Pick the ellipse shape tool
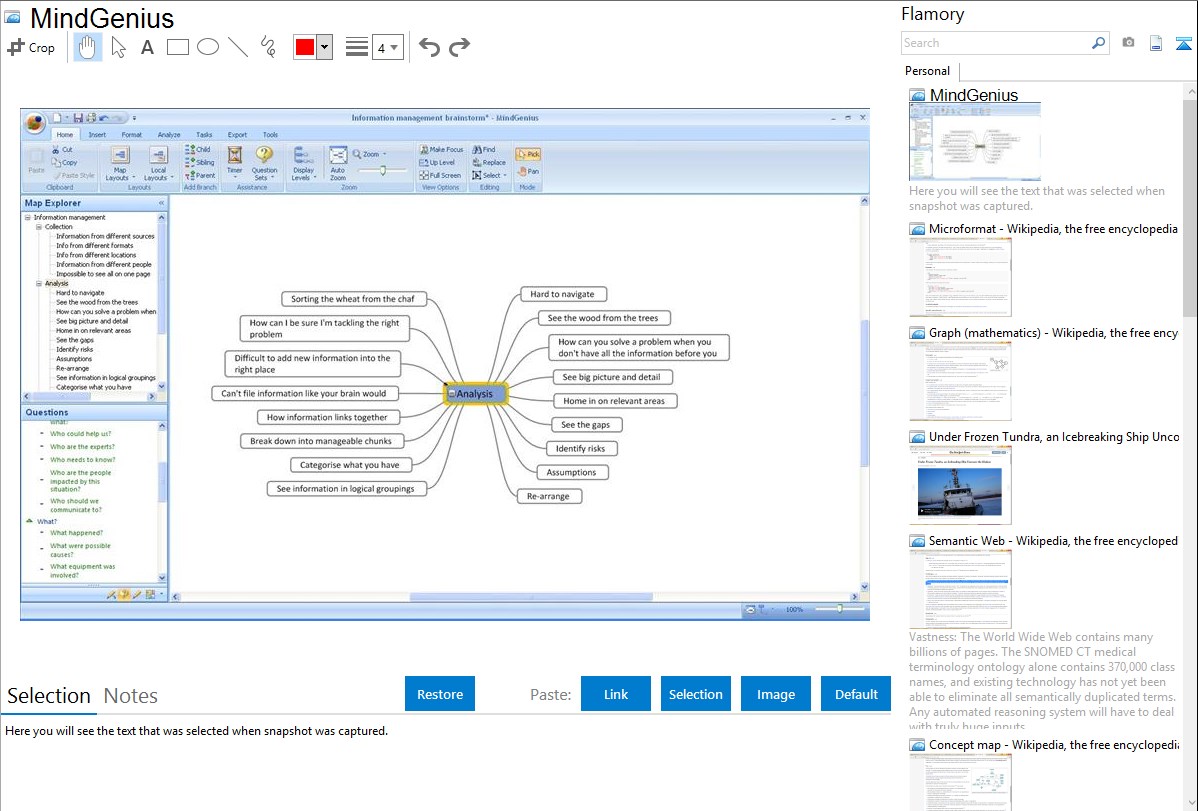The image size is (1198, 811). 208,47
